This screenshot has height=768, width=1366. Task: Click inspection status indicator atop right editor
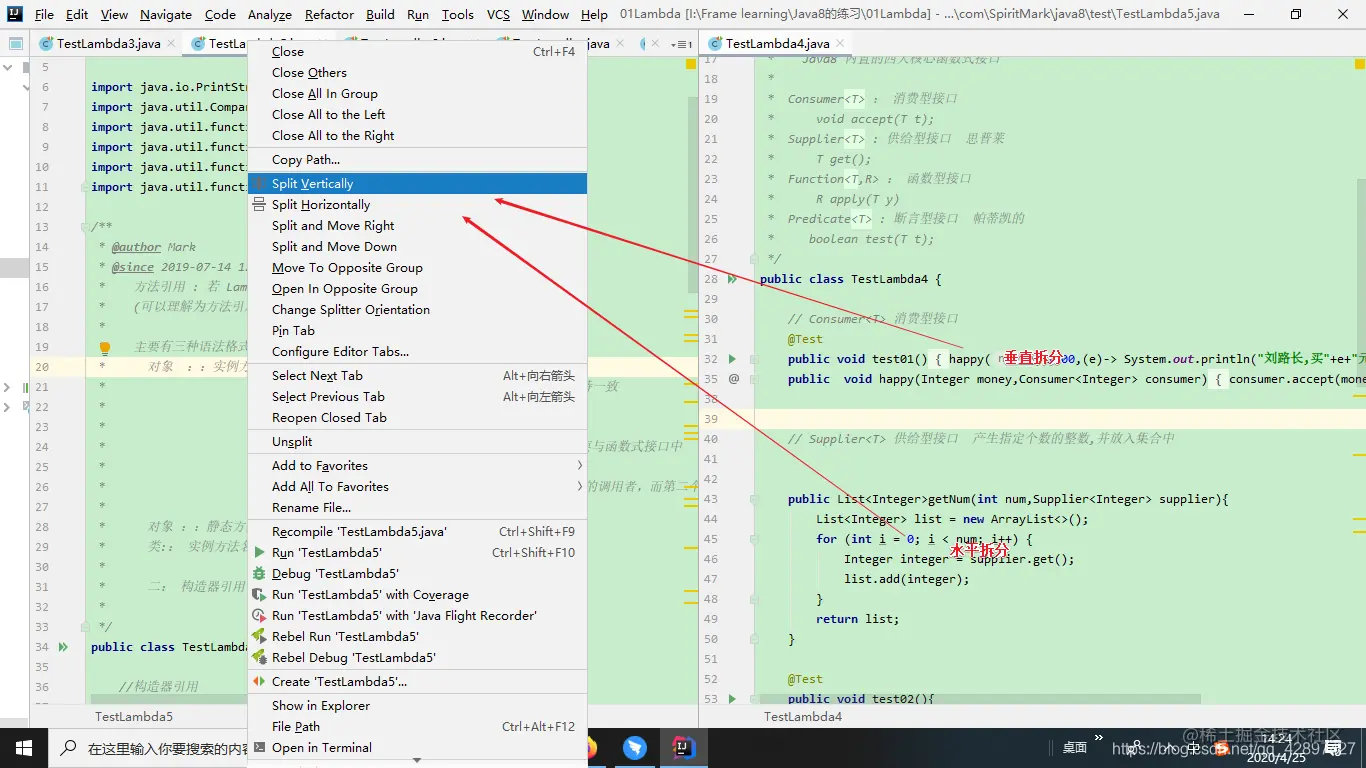(x=1360, y=64)
